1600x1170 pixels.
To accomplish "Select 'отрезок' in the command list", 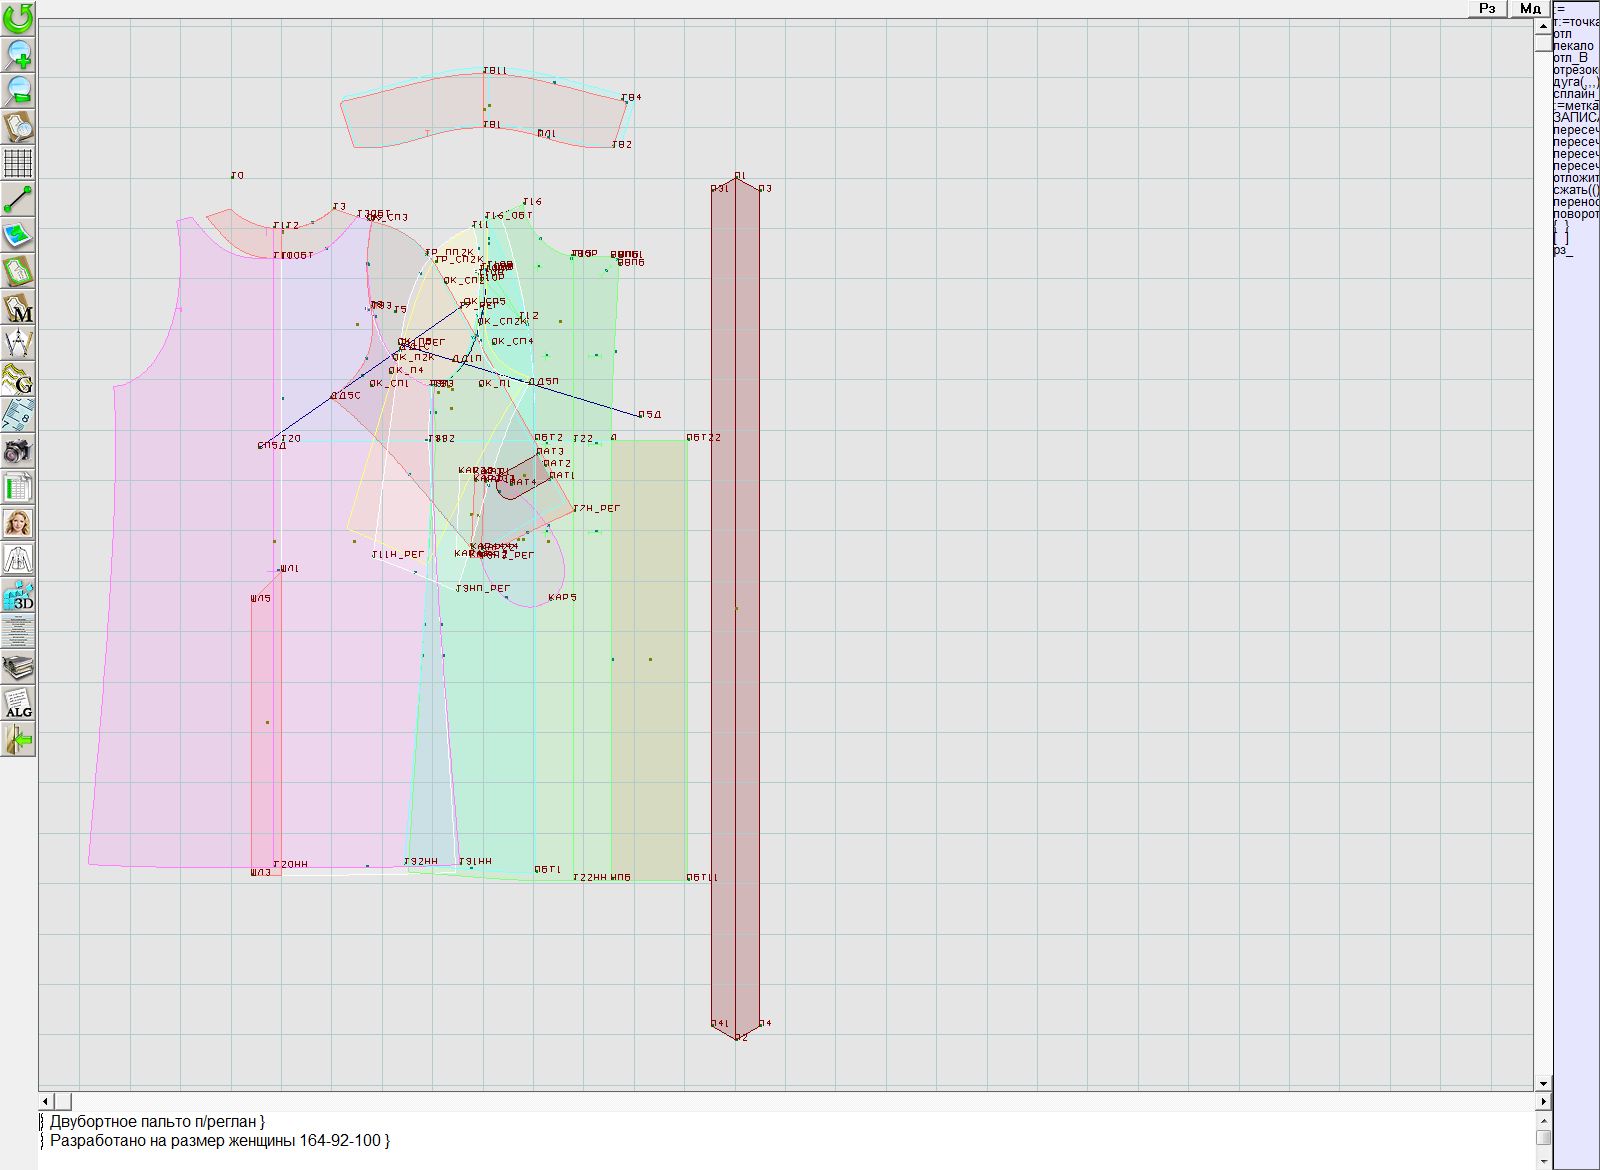I will click(x=1575, y=70).
